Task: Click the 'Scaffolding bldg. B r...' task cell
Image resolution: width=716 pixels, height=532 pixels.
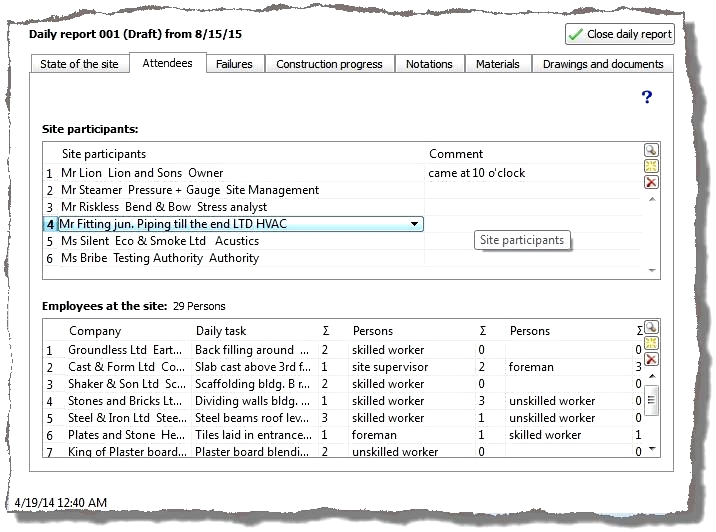Action: [253, 384]
